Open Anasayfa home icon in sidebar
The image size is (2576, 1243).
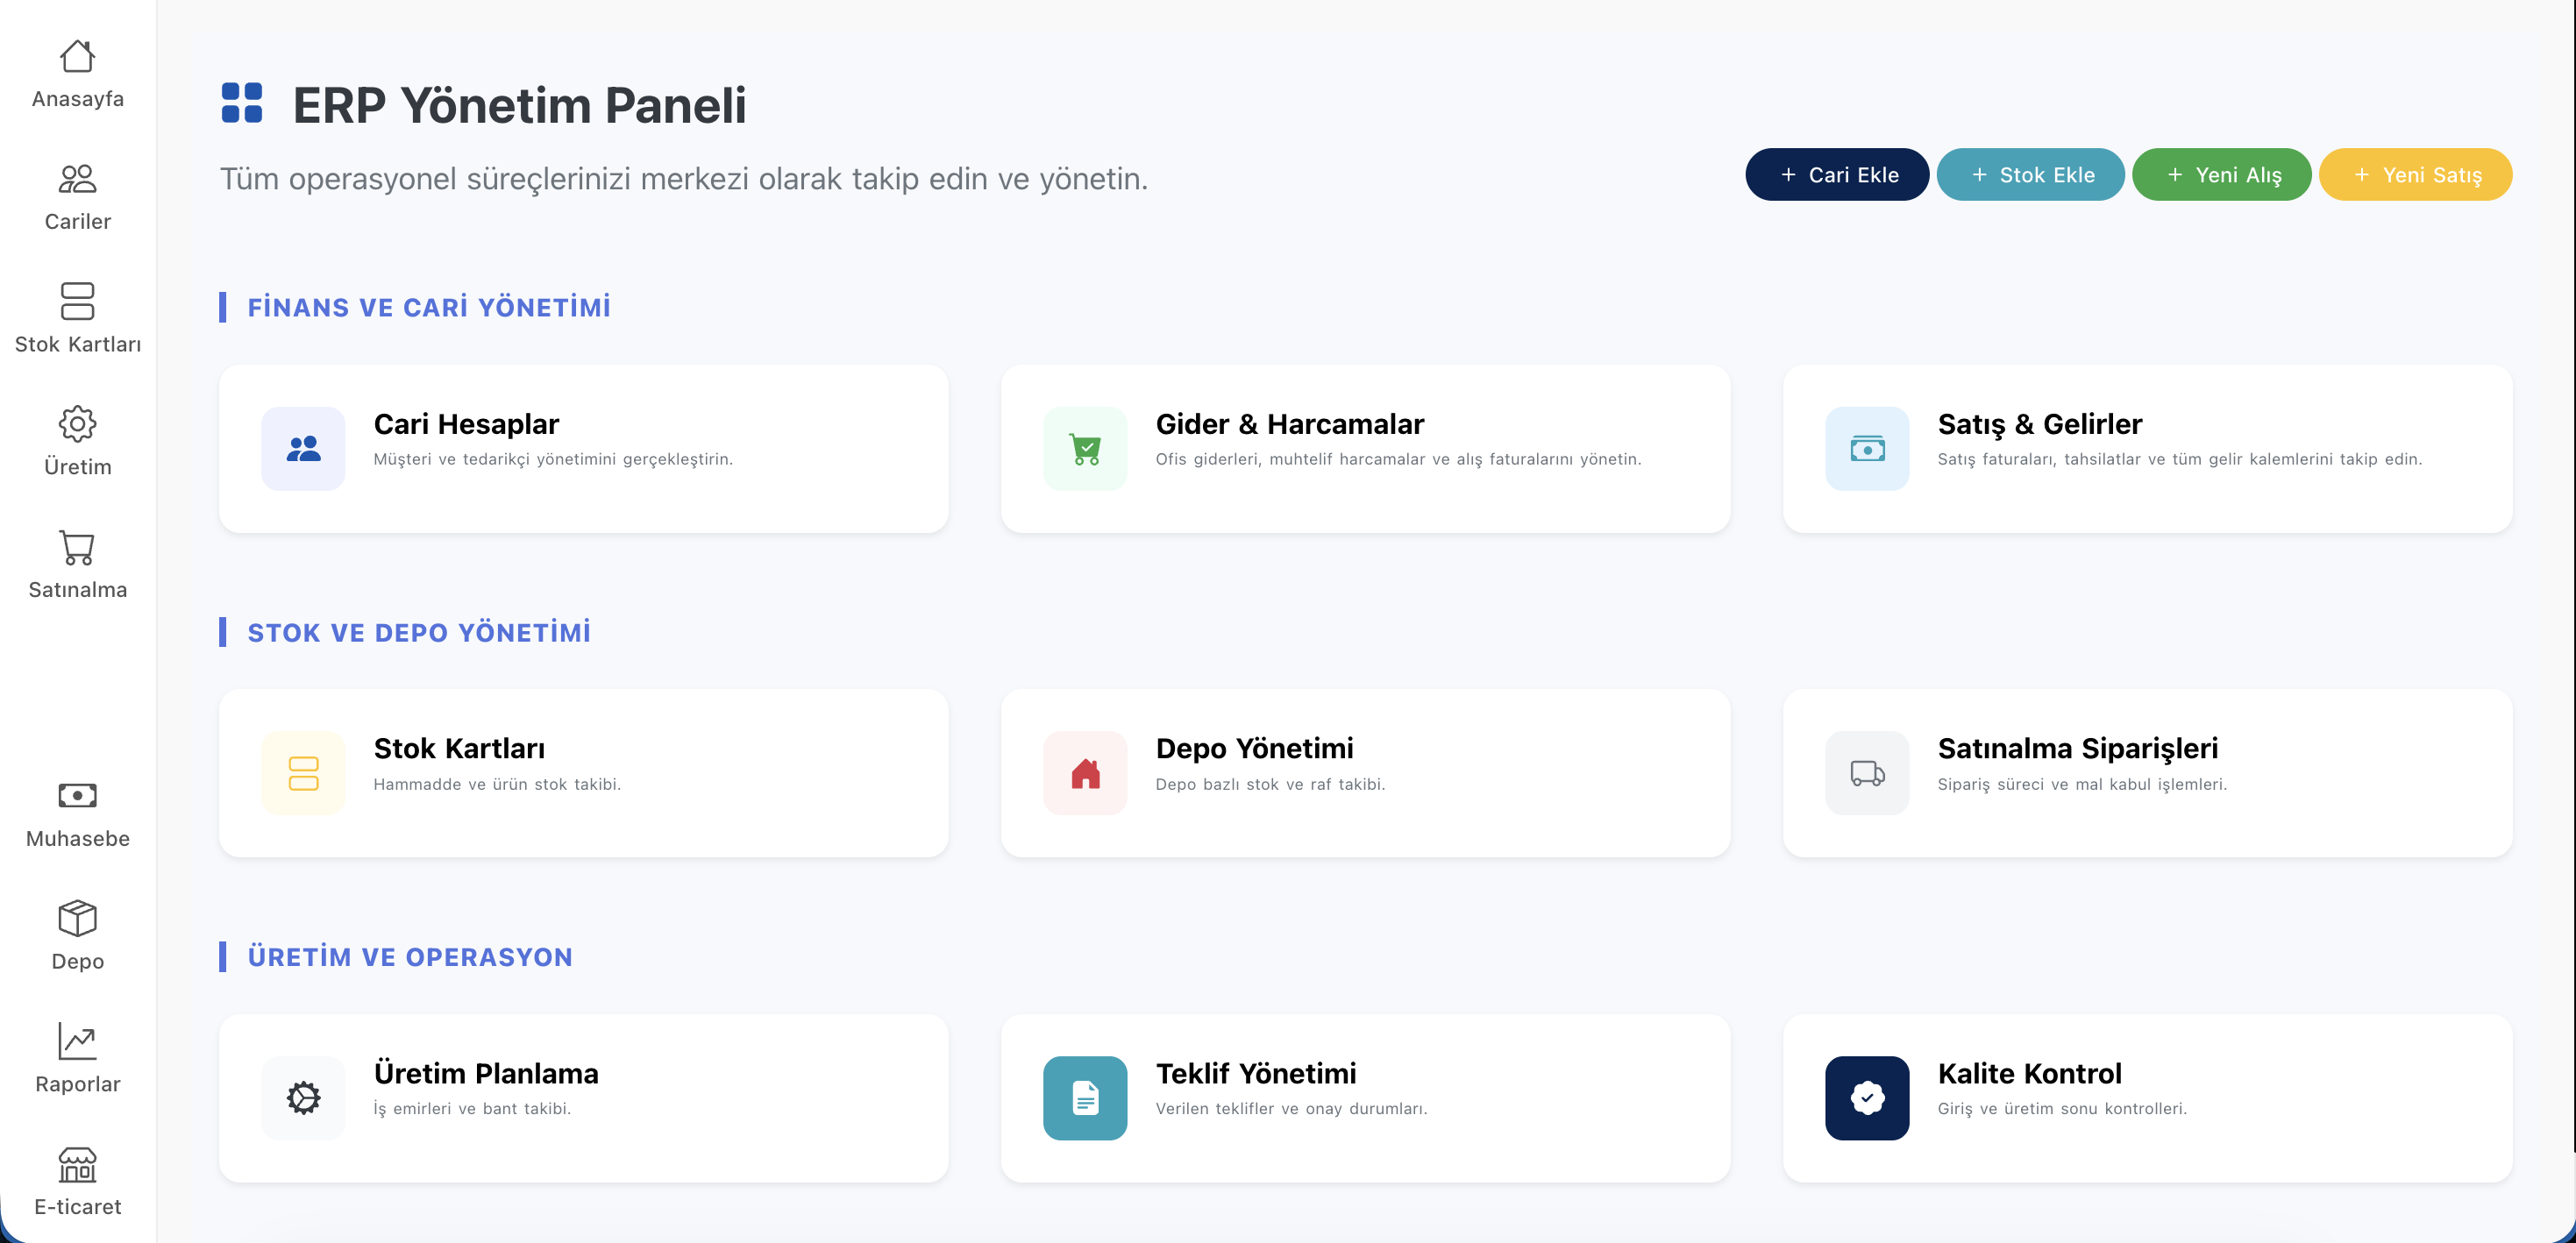click(x=77, y=57)
